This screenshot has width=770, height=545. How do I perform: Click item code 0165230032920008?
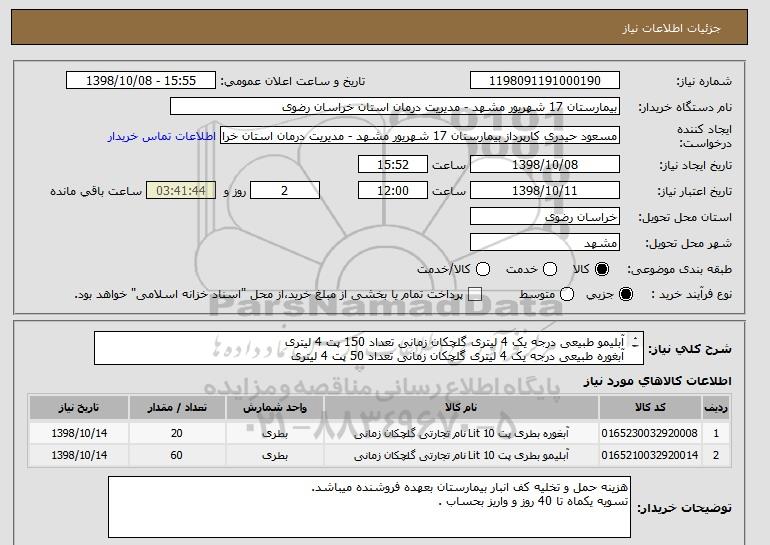pyautogui.click(x=649, y=434)
